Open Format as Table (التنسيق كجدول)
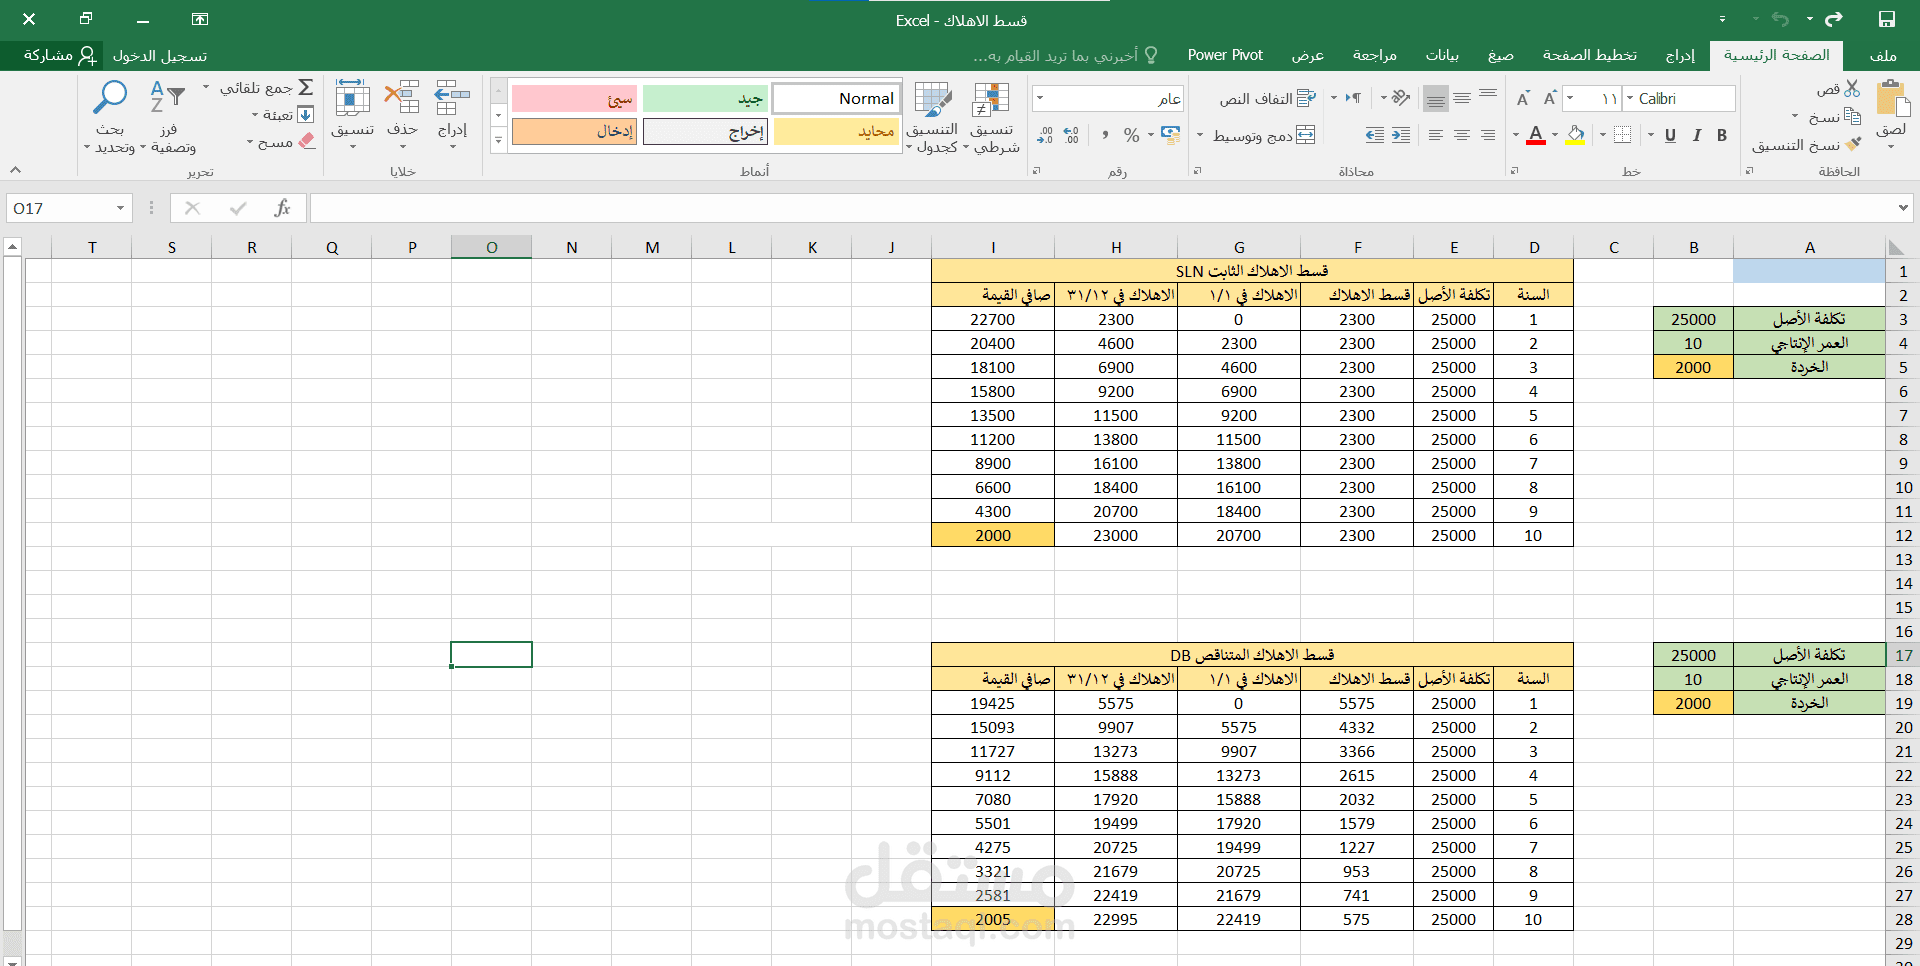1920x966 pixels. click(932, 117)
